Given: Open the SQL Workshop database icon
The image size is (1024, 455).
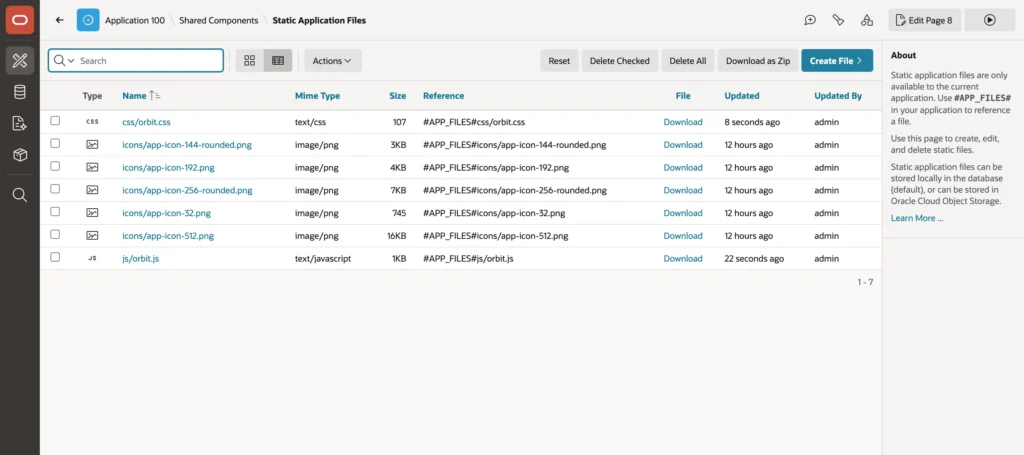Looking at the screenshot, I should tap(20, 92).
